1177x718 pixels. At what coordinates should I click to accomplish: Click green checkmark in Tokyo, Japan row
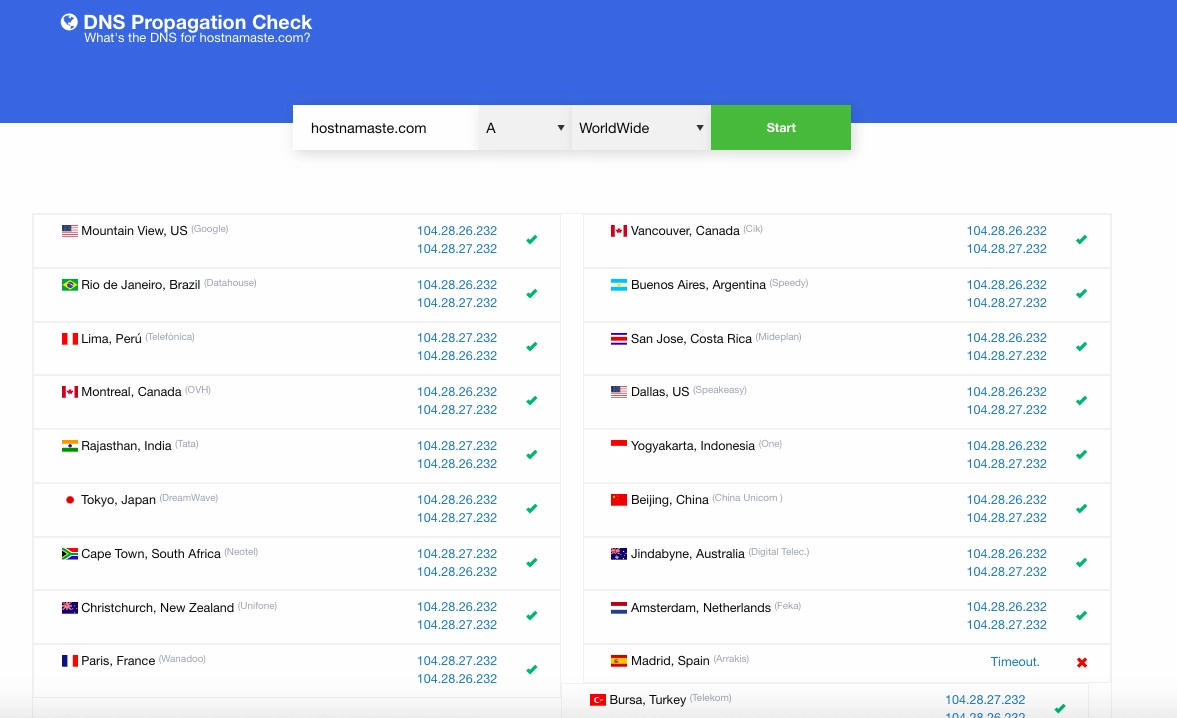[x=531, y=509]
